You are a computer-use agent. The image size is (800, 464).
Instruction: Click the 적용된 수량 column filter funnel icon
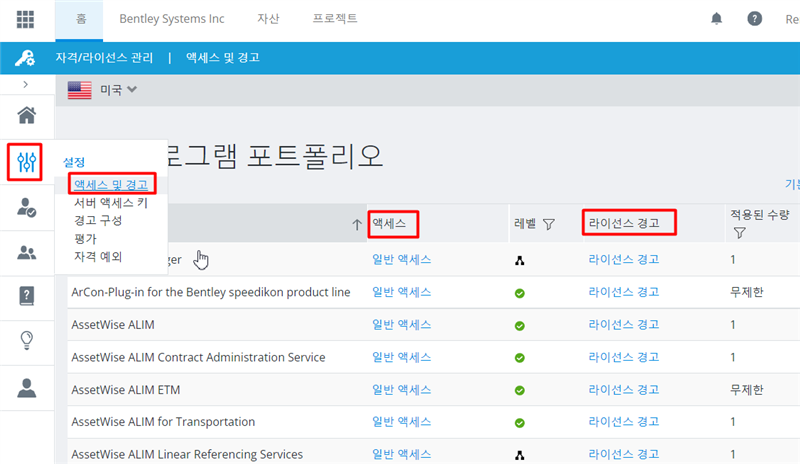[x=739, y=233]
